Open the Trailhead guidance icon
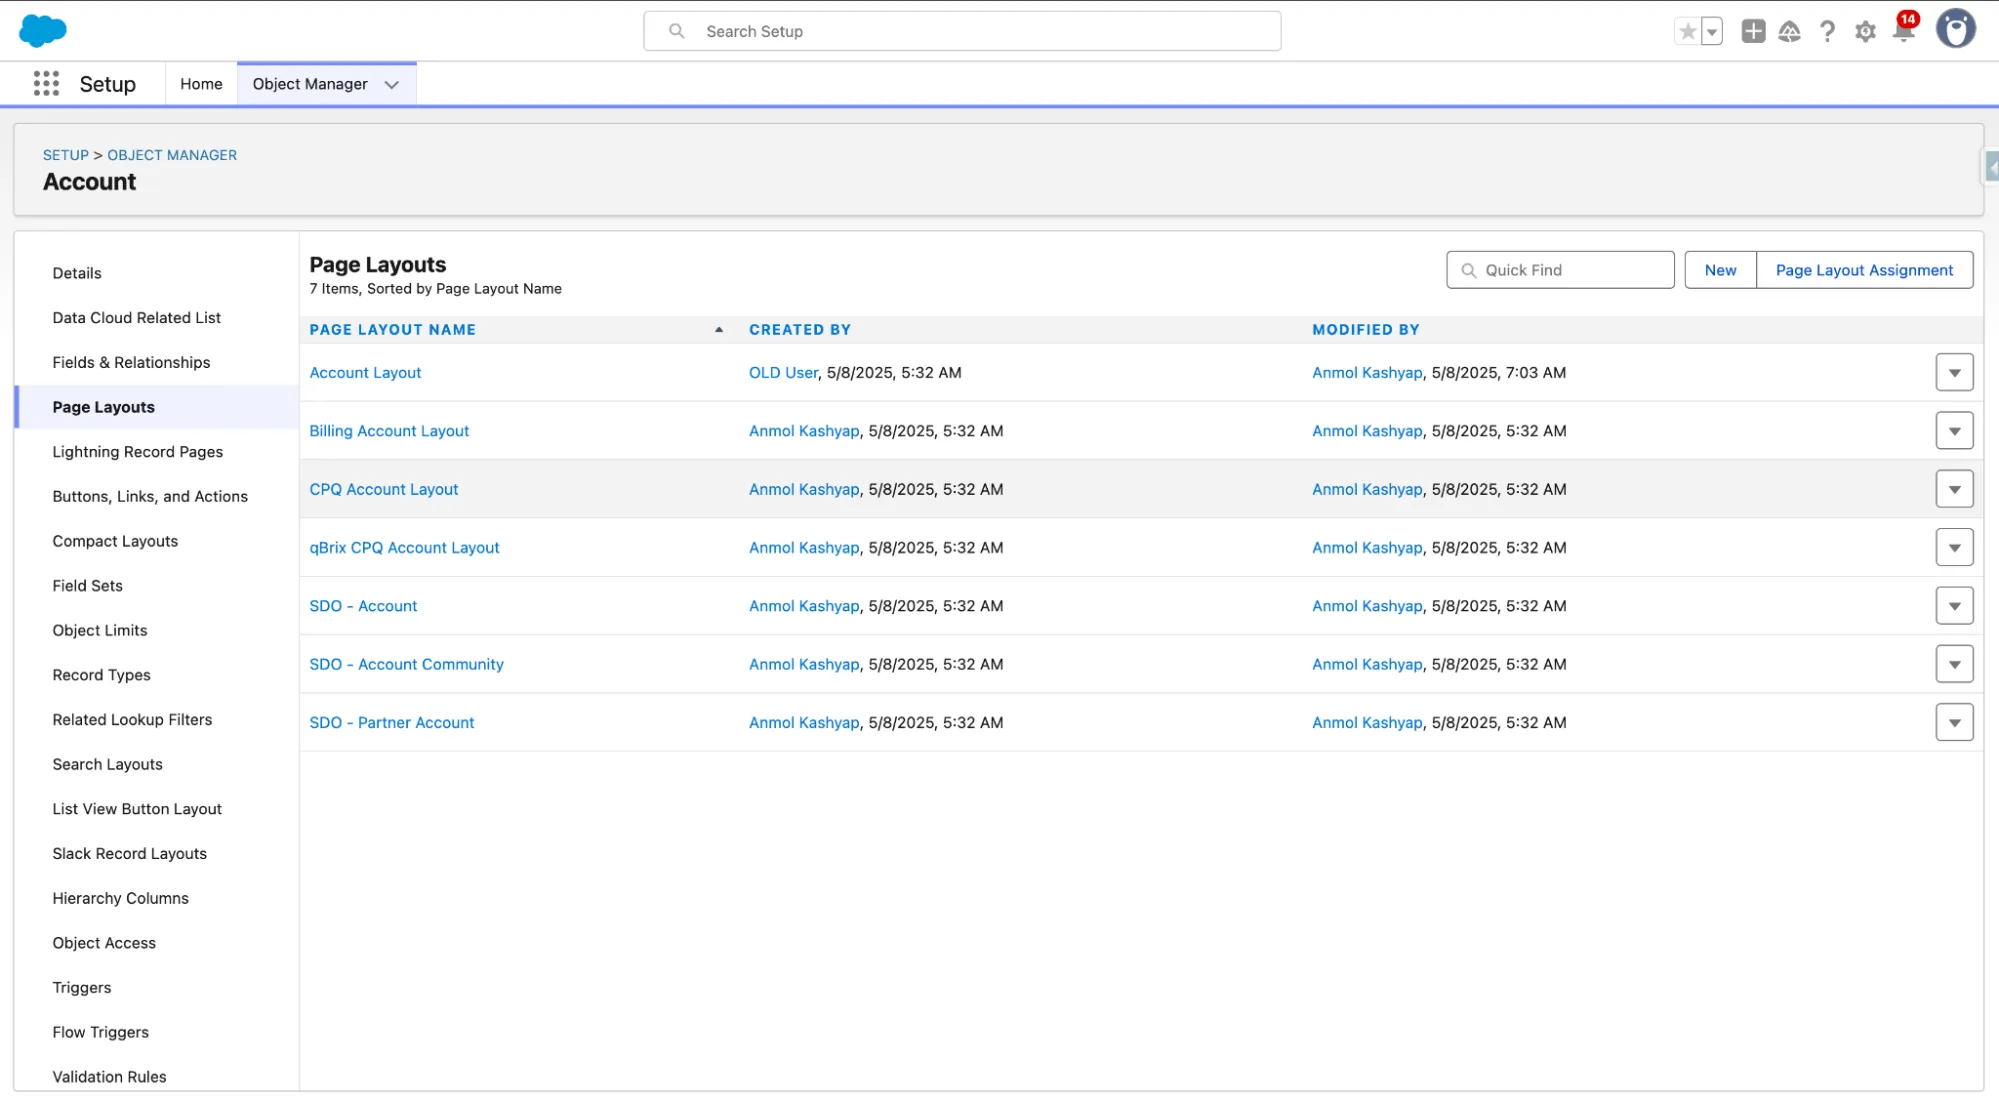The image size is (1999, 1106). (x=1790, y=32)
